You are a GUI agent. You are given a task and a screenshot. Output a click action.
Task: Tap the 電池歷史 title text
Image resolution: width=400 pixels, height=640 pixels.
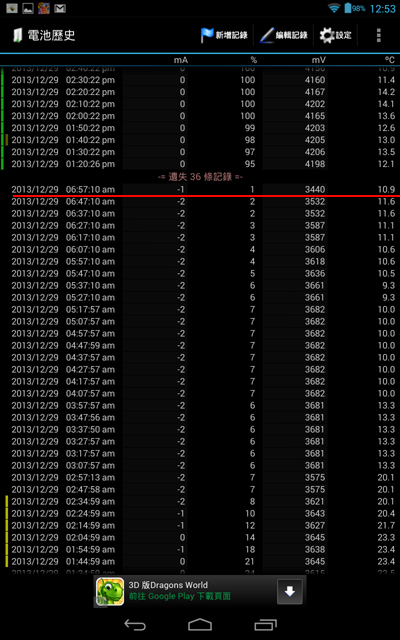(51, 36)
